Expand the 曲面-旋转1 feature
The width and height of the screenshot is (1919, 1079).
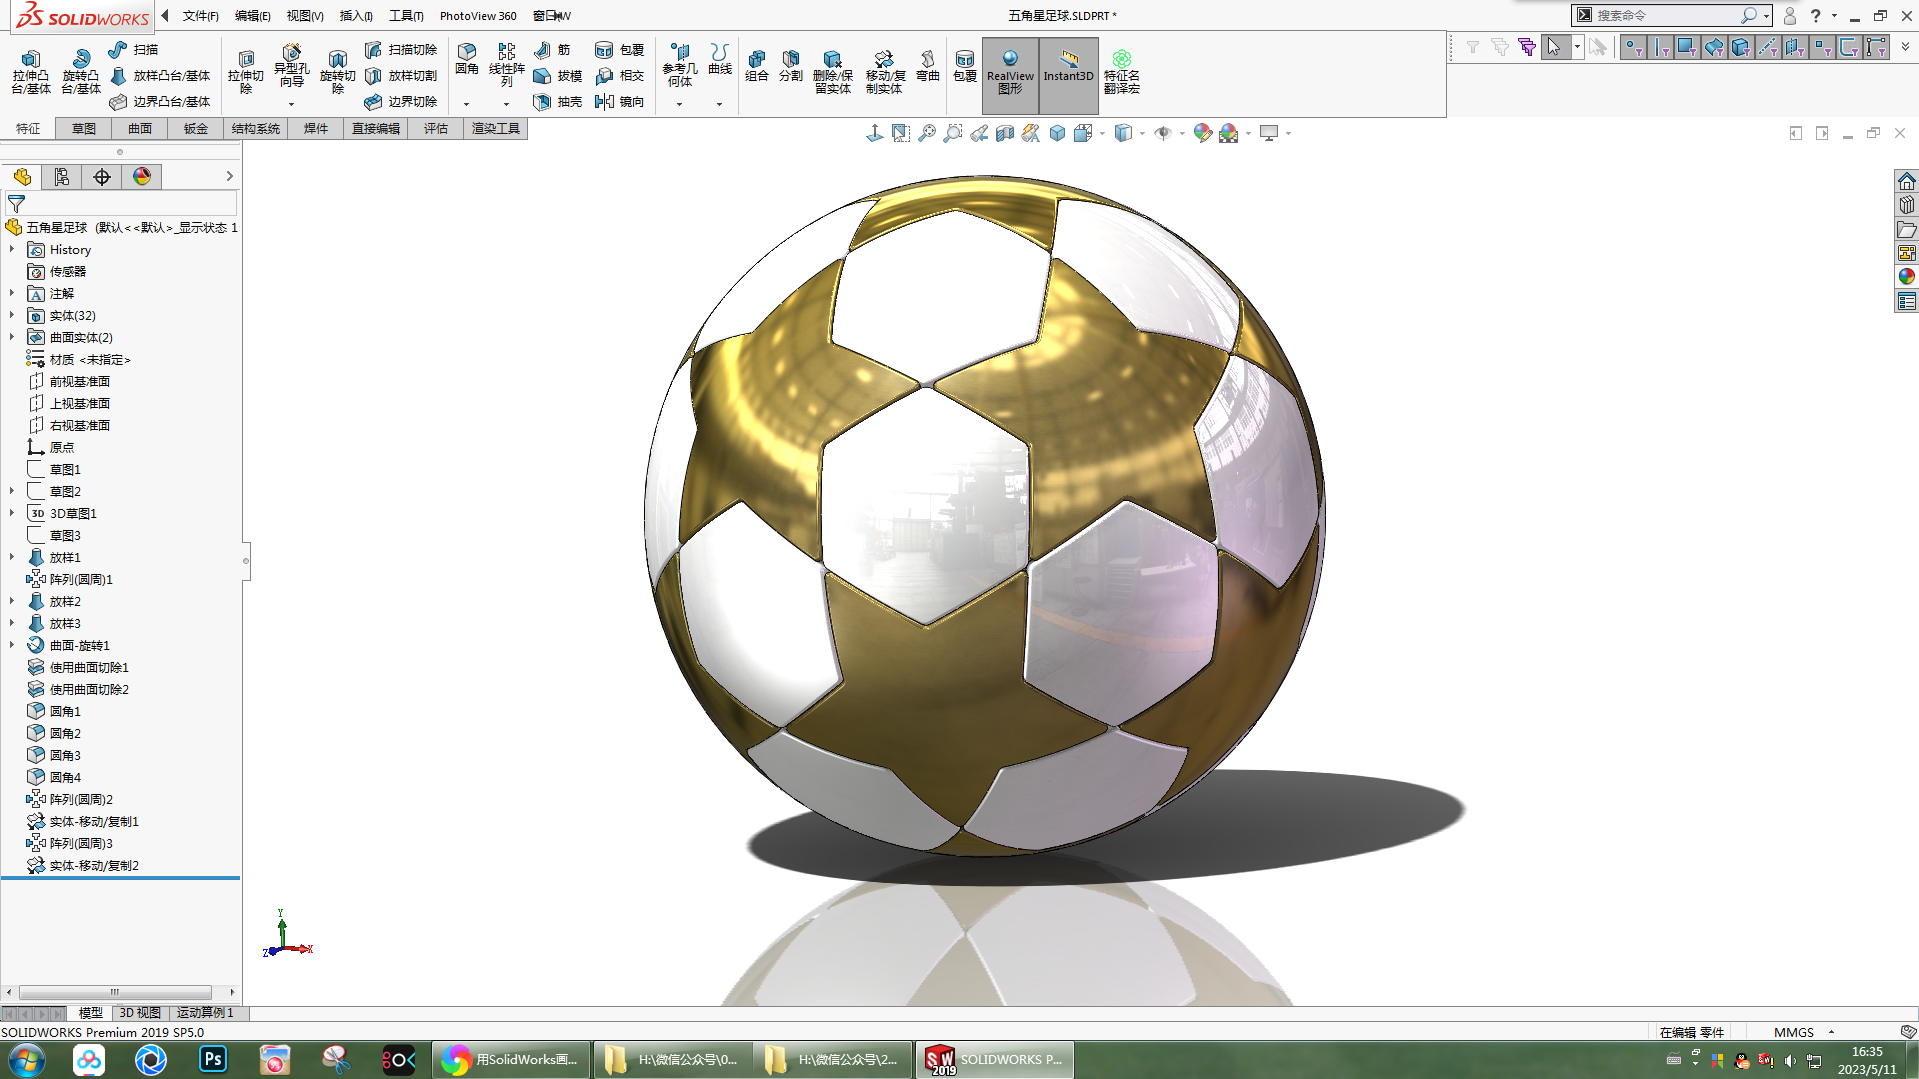click(x=12, y=645)
